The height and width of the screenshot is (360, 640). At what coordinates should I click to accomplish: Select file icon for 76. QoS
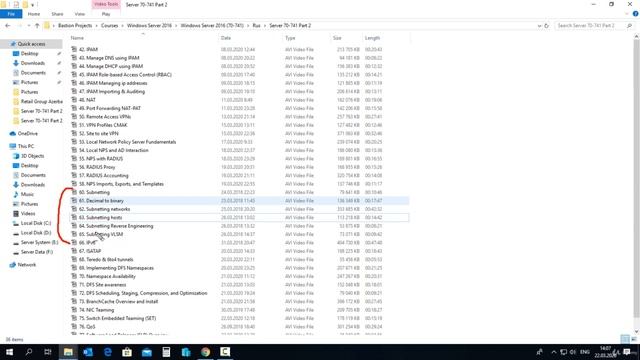[x=74, y=327]
